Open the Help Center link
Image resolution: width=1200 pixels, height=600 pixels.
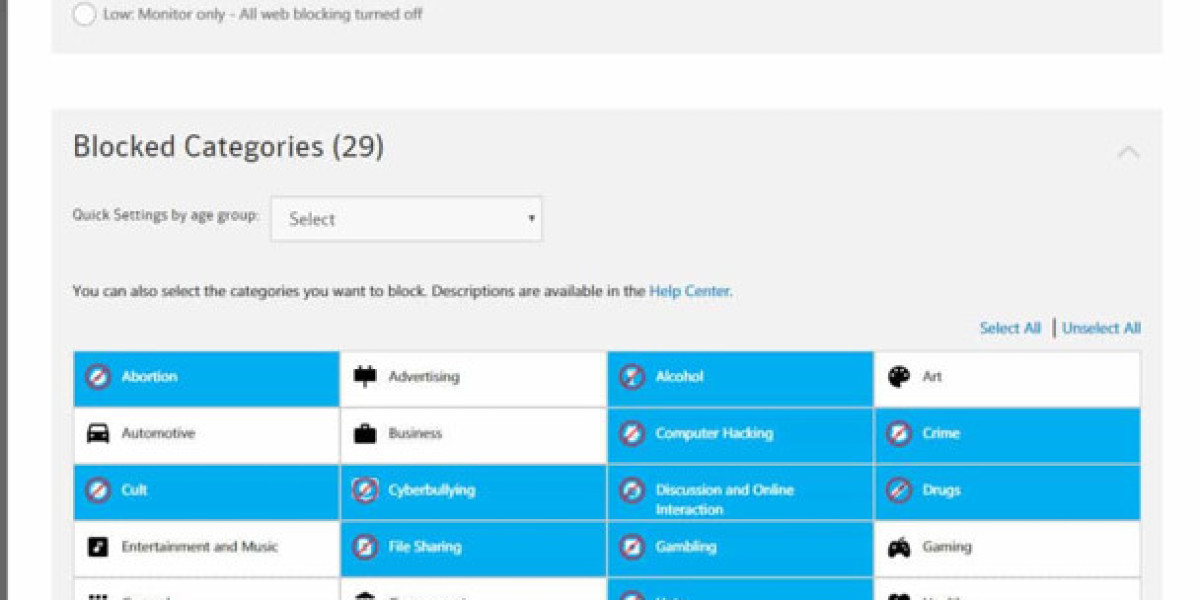(x=689, y=292)
